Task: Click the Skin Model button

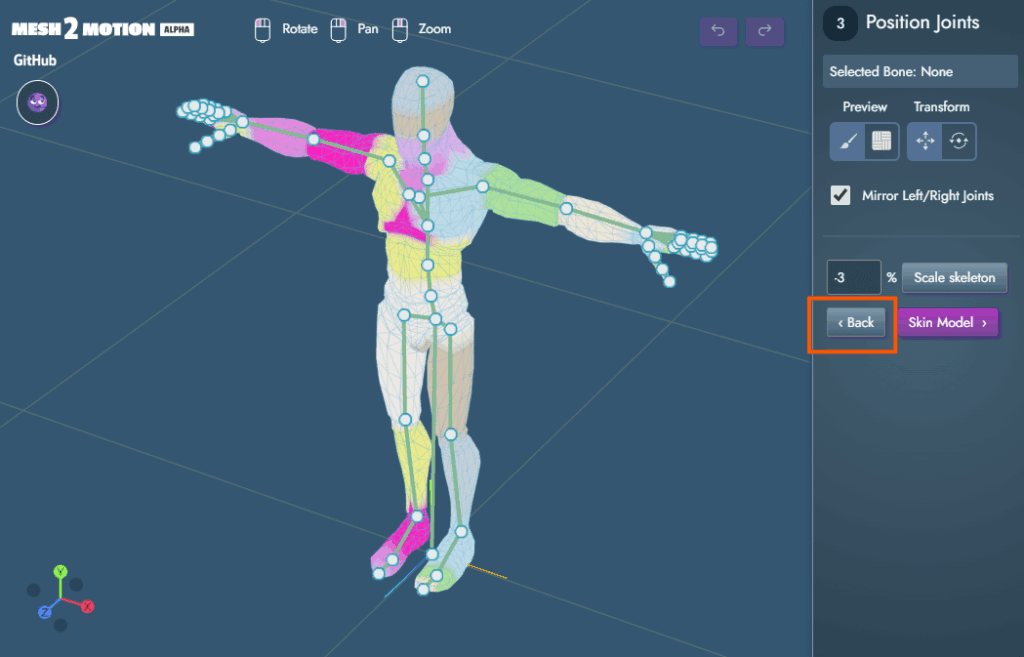Action: tap(946, 322)
